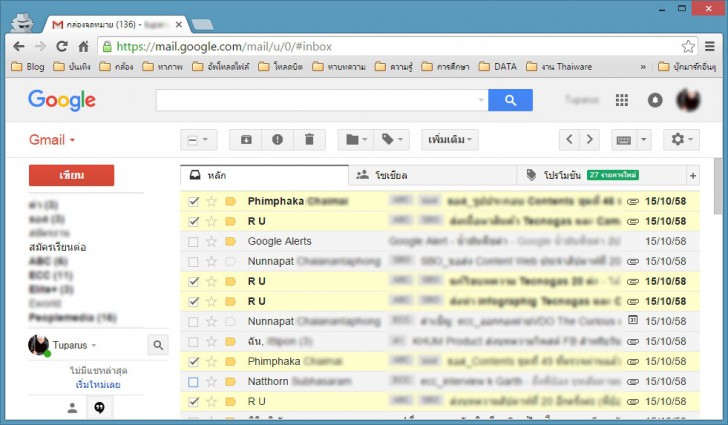Switch to the โปรโมชัน tab
This screenshot has width=728, height=425.
(x=601, y=175)
